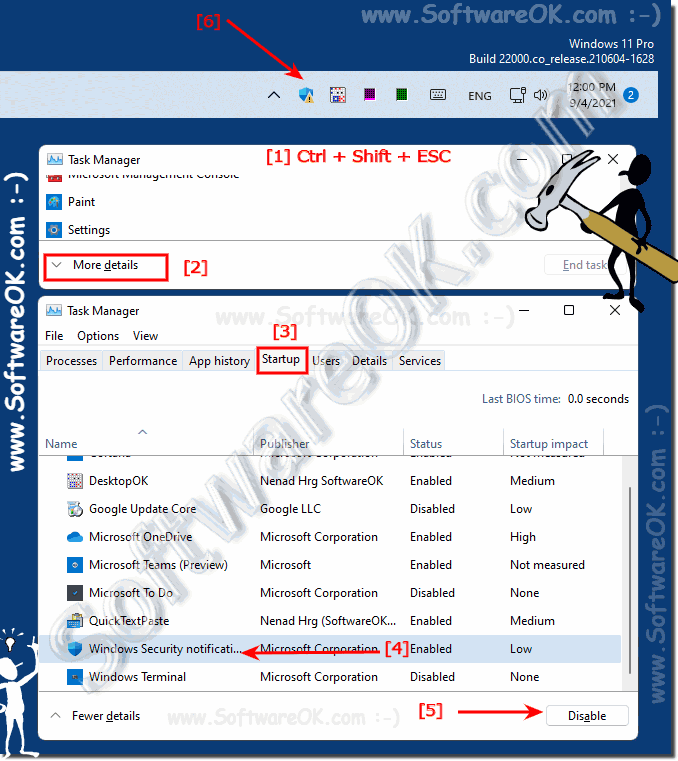678x761 pixels.
Task: Click Microsoft To Do row icon
Action: 75,593
